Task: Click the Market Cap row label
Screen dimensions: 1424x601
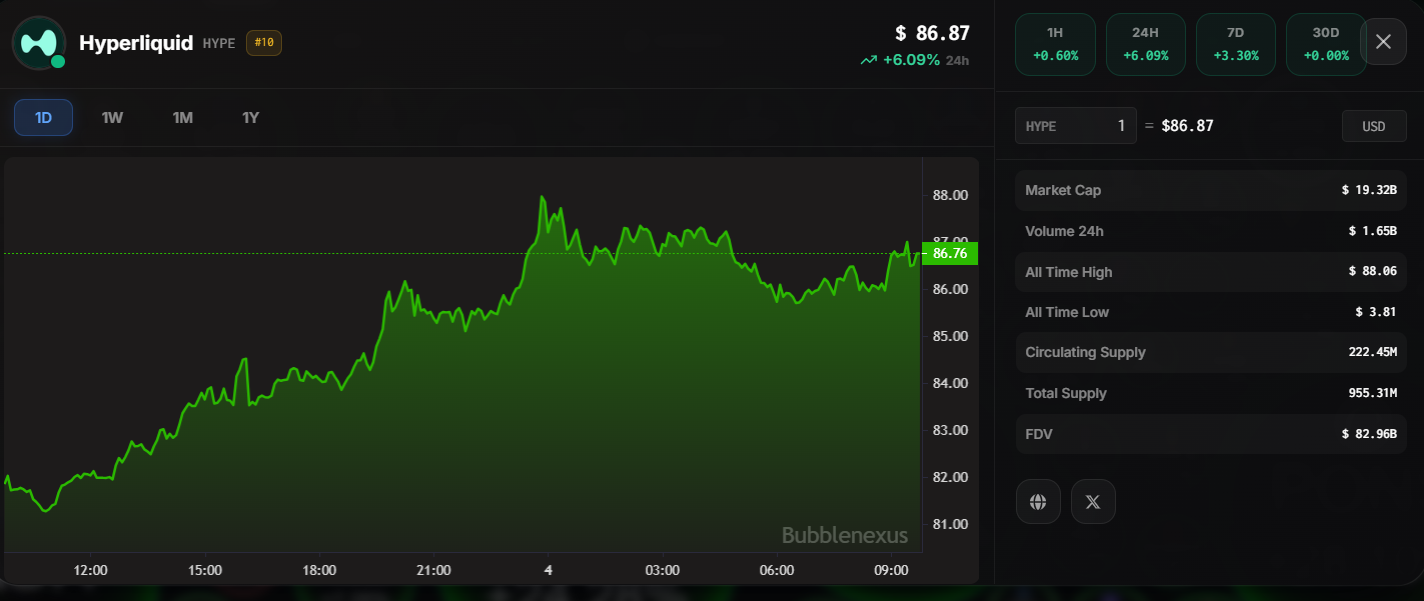Action: coord(1063,190)
